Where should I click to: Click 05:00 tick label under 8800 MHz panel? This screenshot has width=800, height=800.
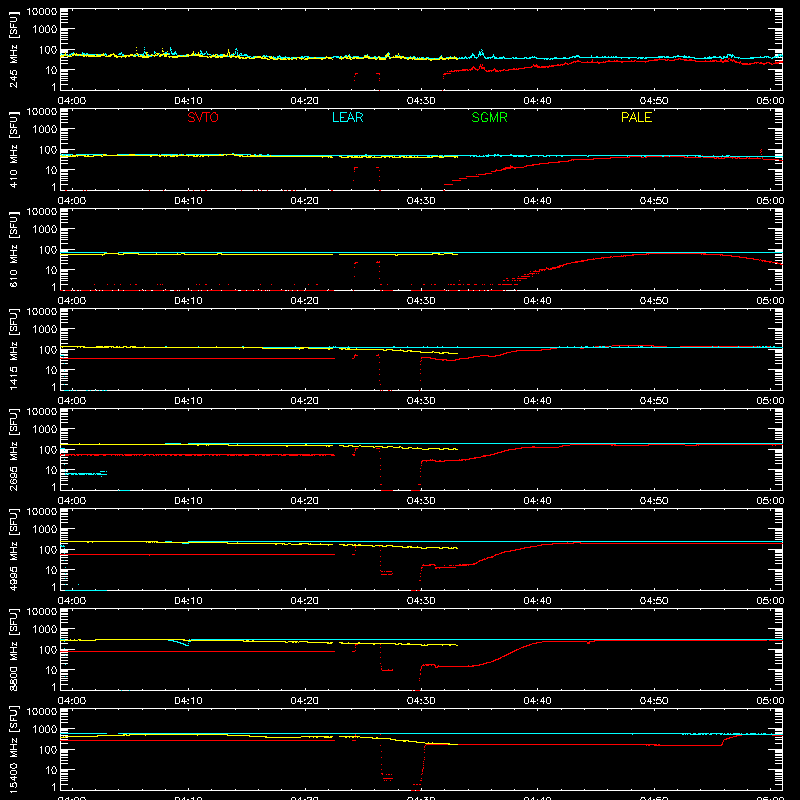pos(770,701)
